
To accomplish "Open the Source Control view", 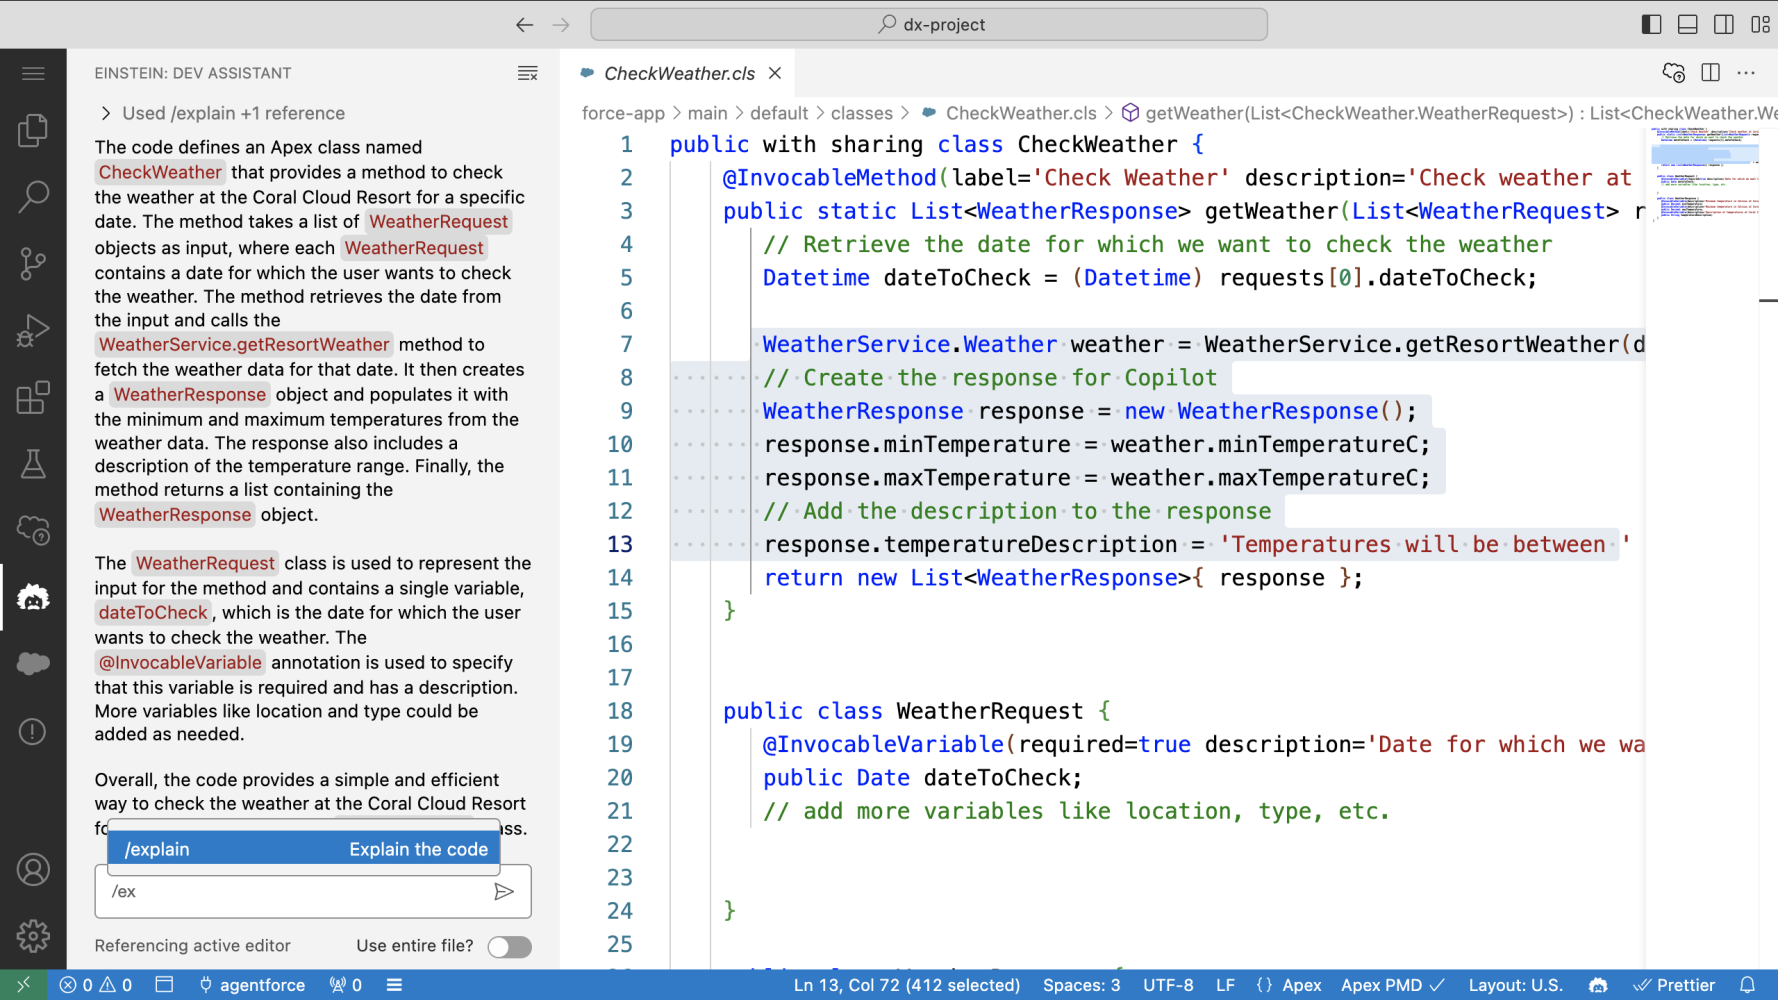I will [33, 264].
